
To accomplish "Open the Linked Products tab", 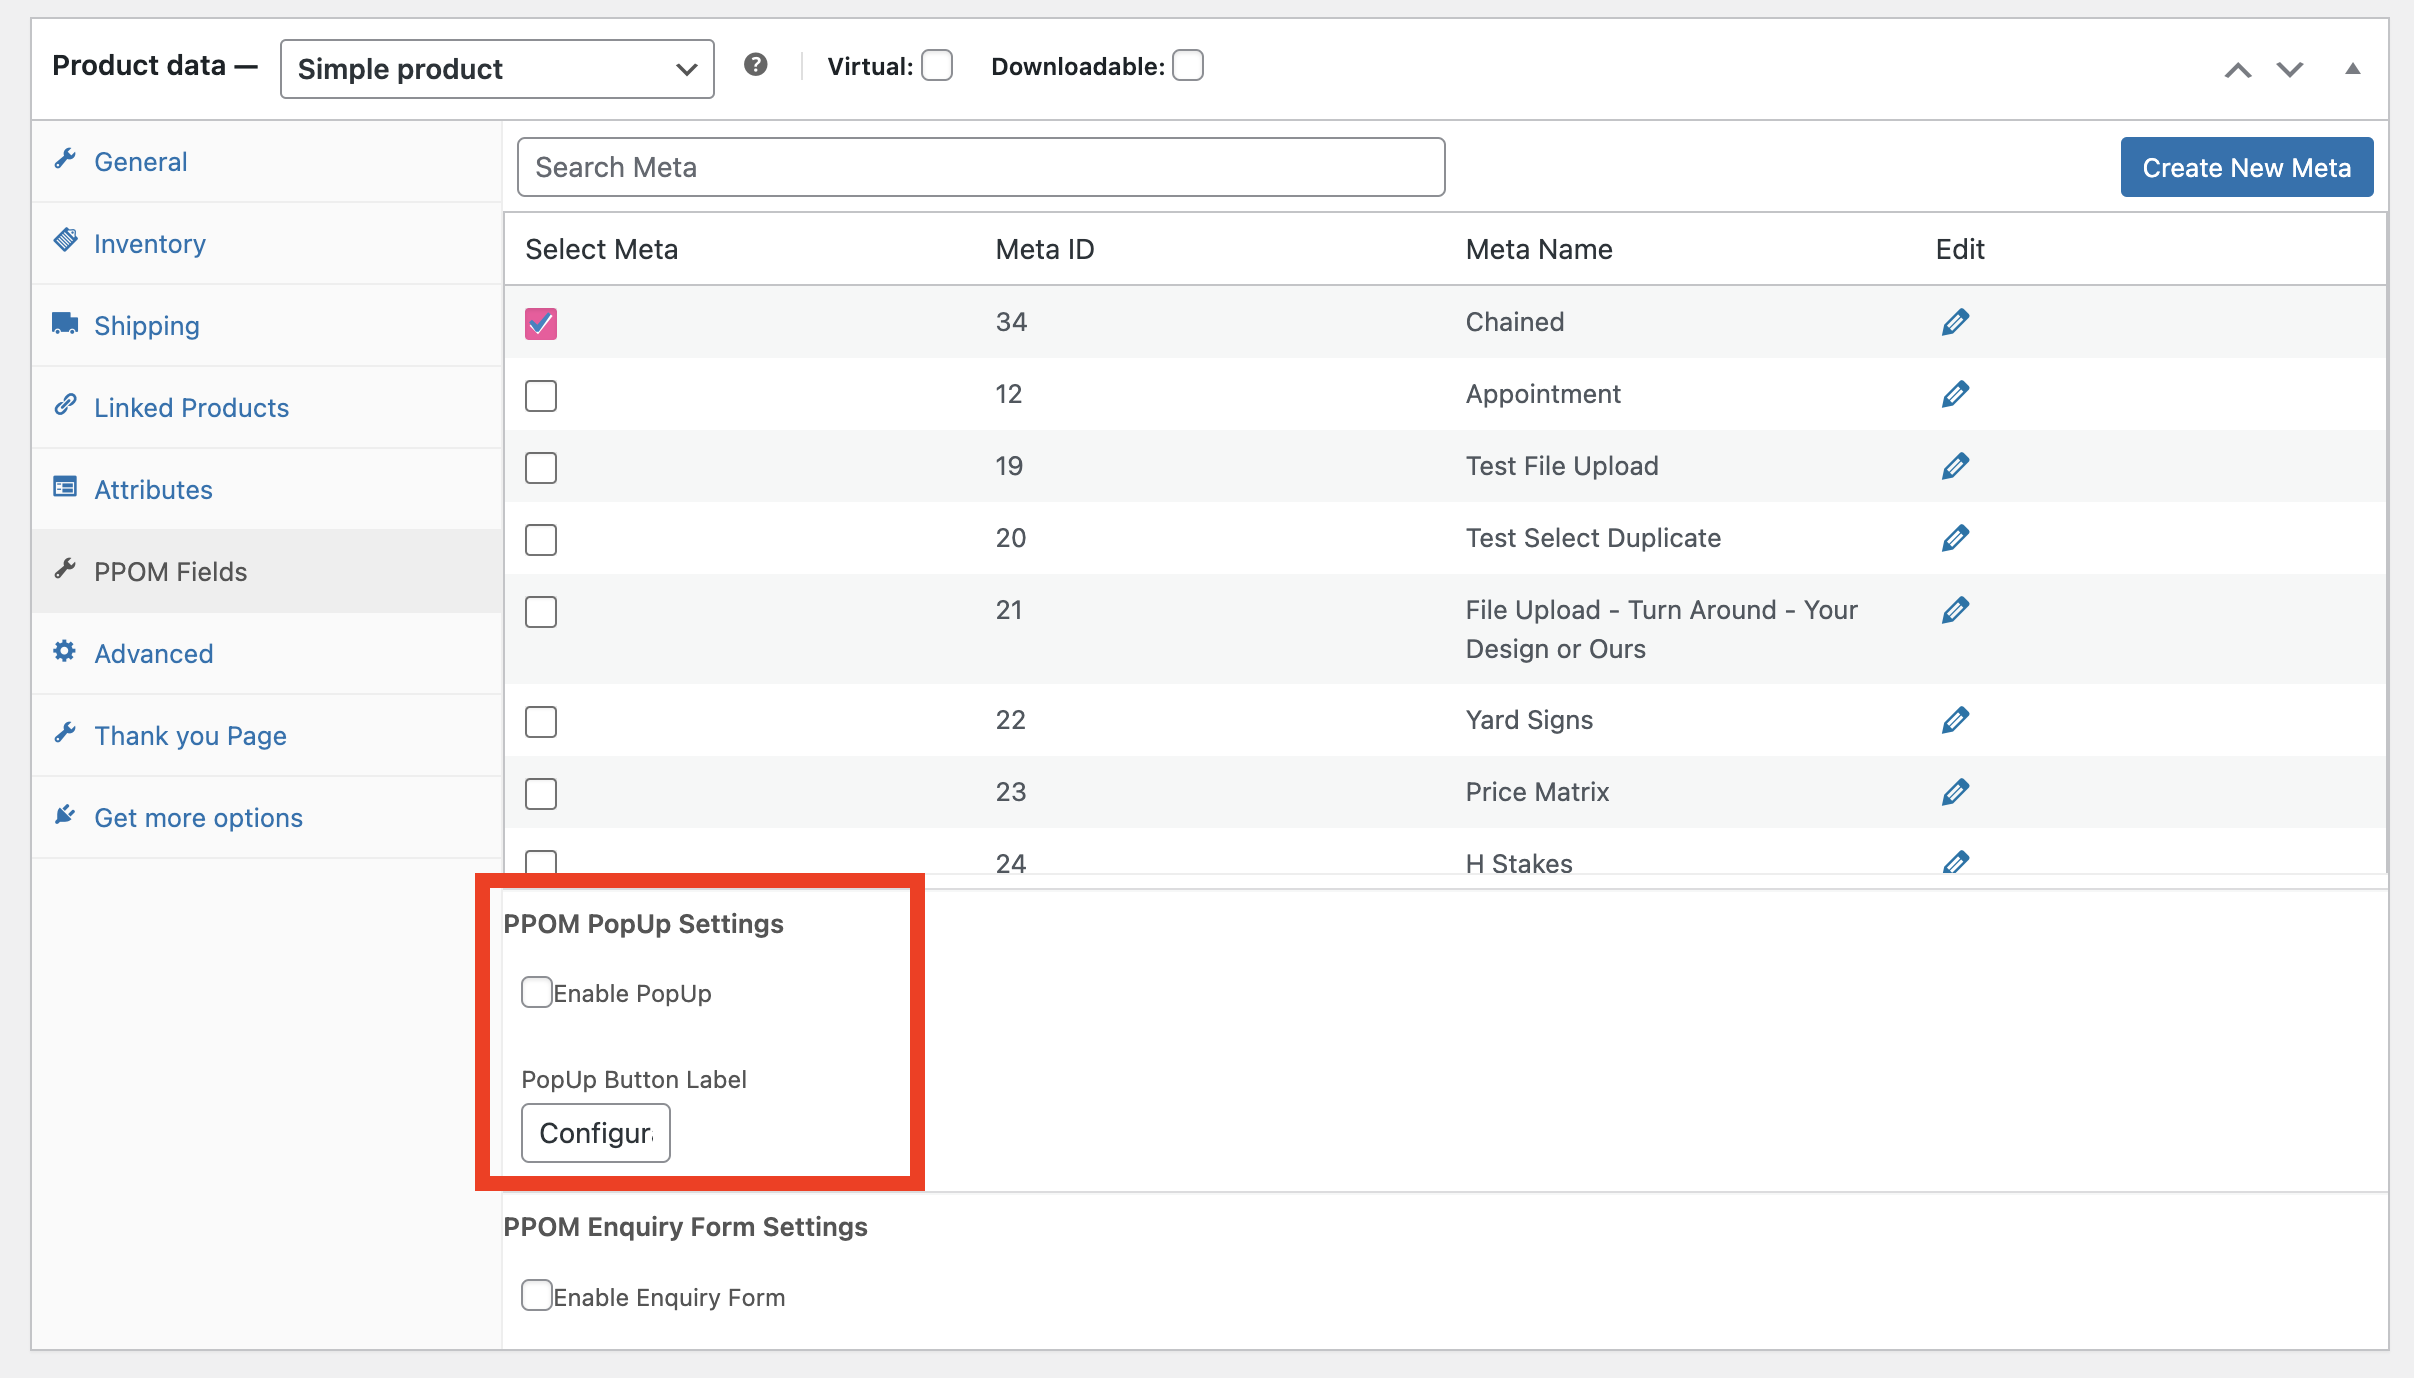I will point(191,407).
